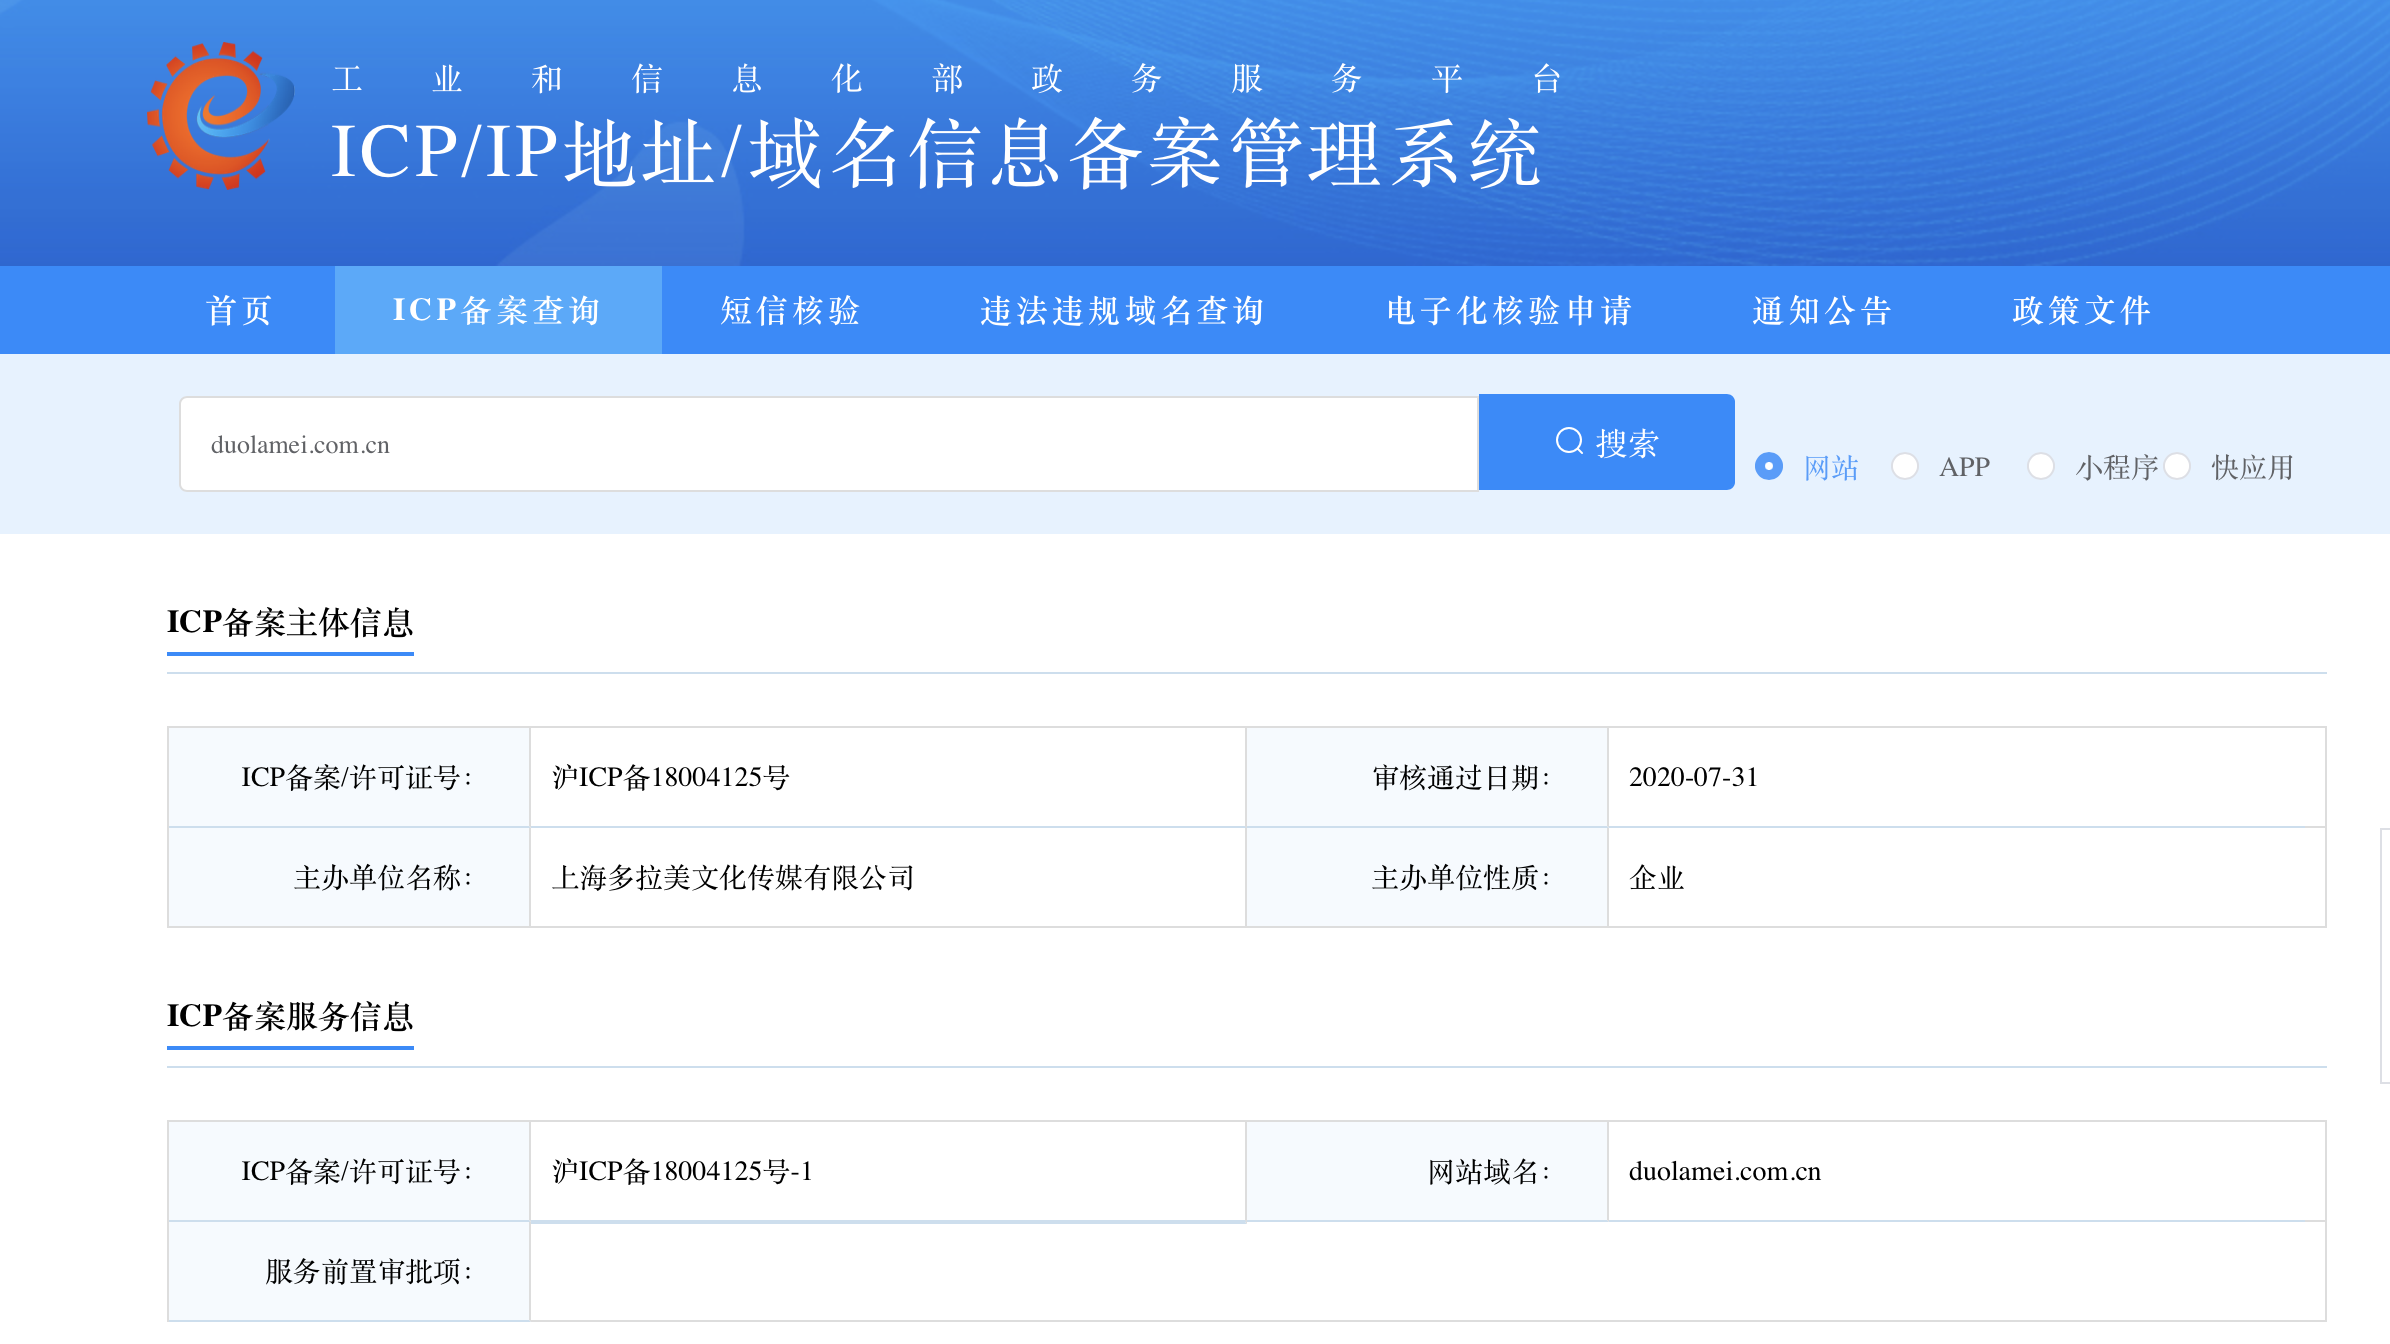Focus the domain search input field
The image size is (2390, 1344).
(x=828, y=444)
